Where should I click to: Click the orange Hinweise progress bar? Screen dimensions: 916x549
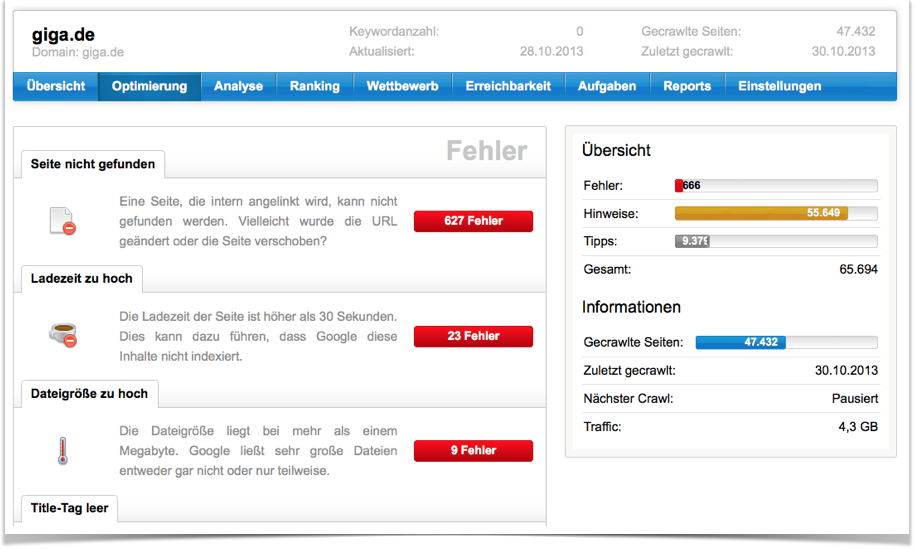pos(761,213)
